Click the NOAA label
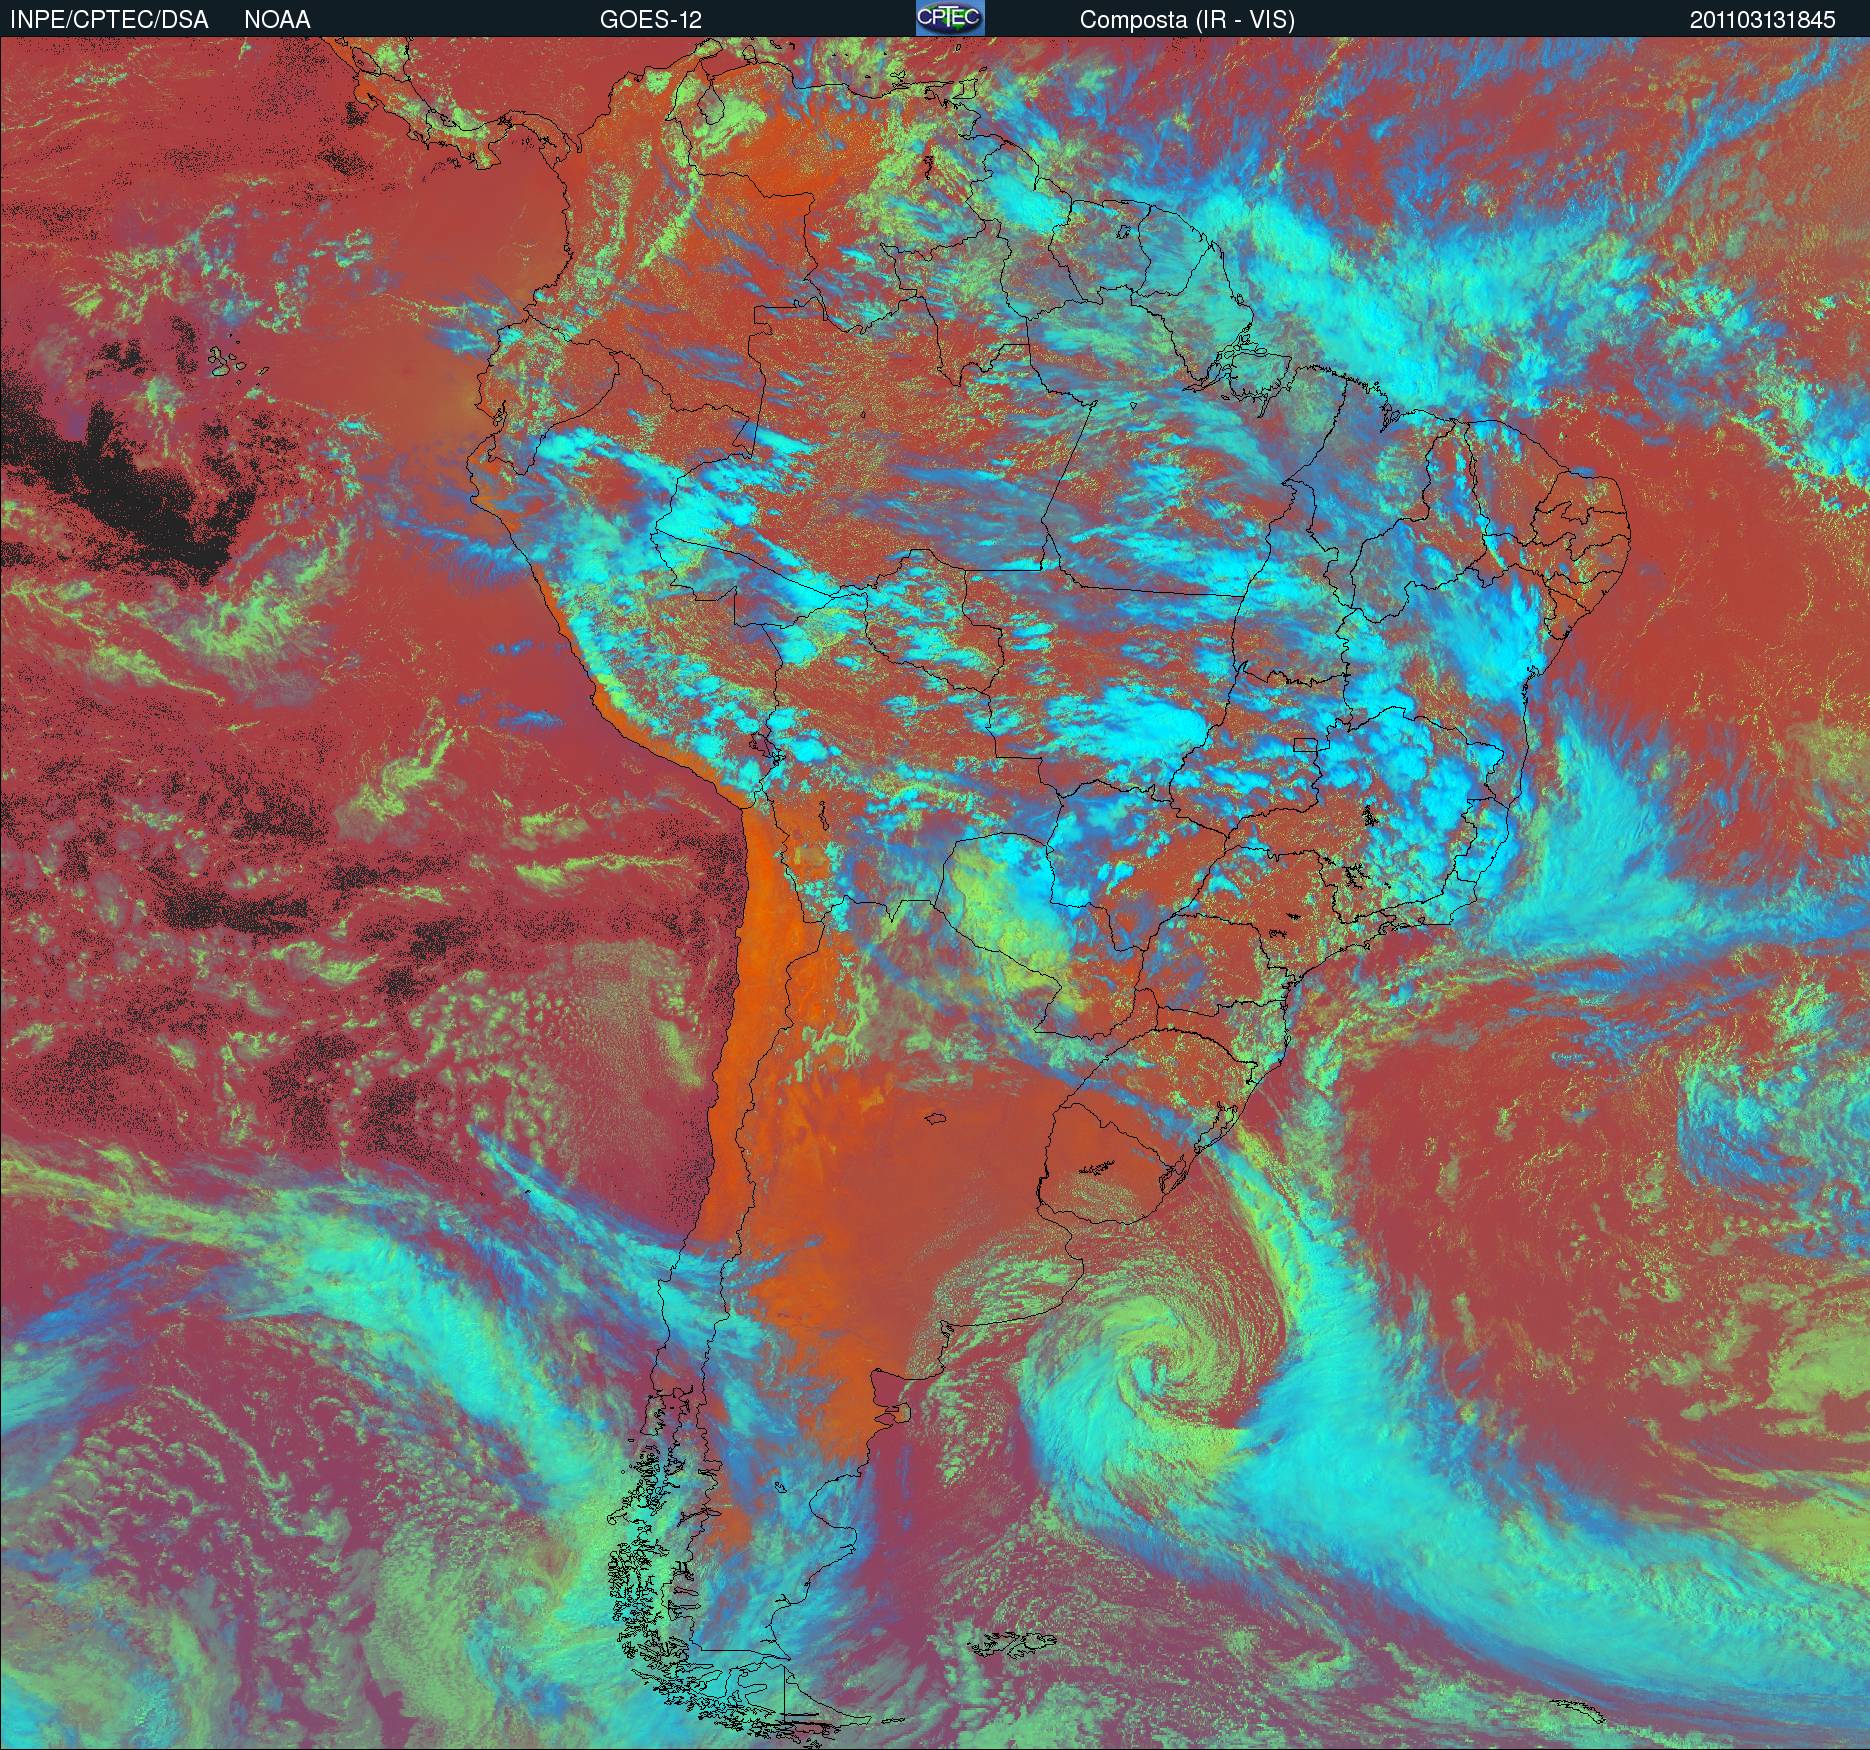 (x=277, y=20)
